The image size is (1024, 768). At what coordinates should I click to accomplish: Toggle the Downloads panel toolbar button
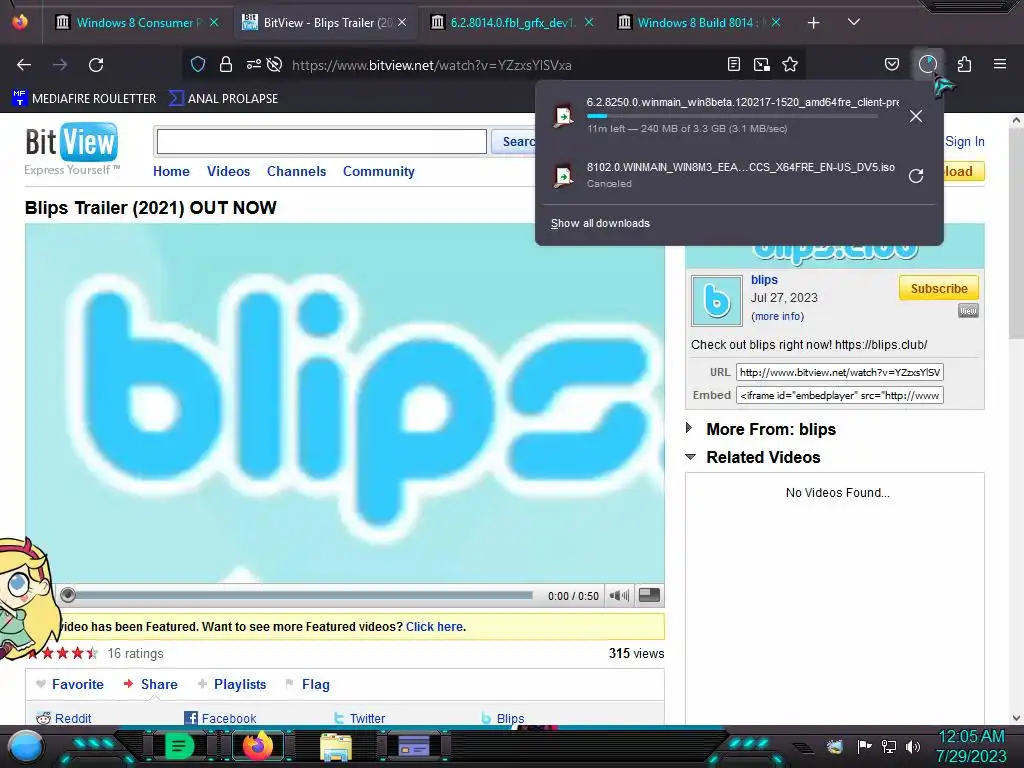(x=927, y=65)
